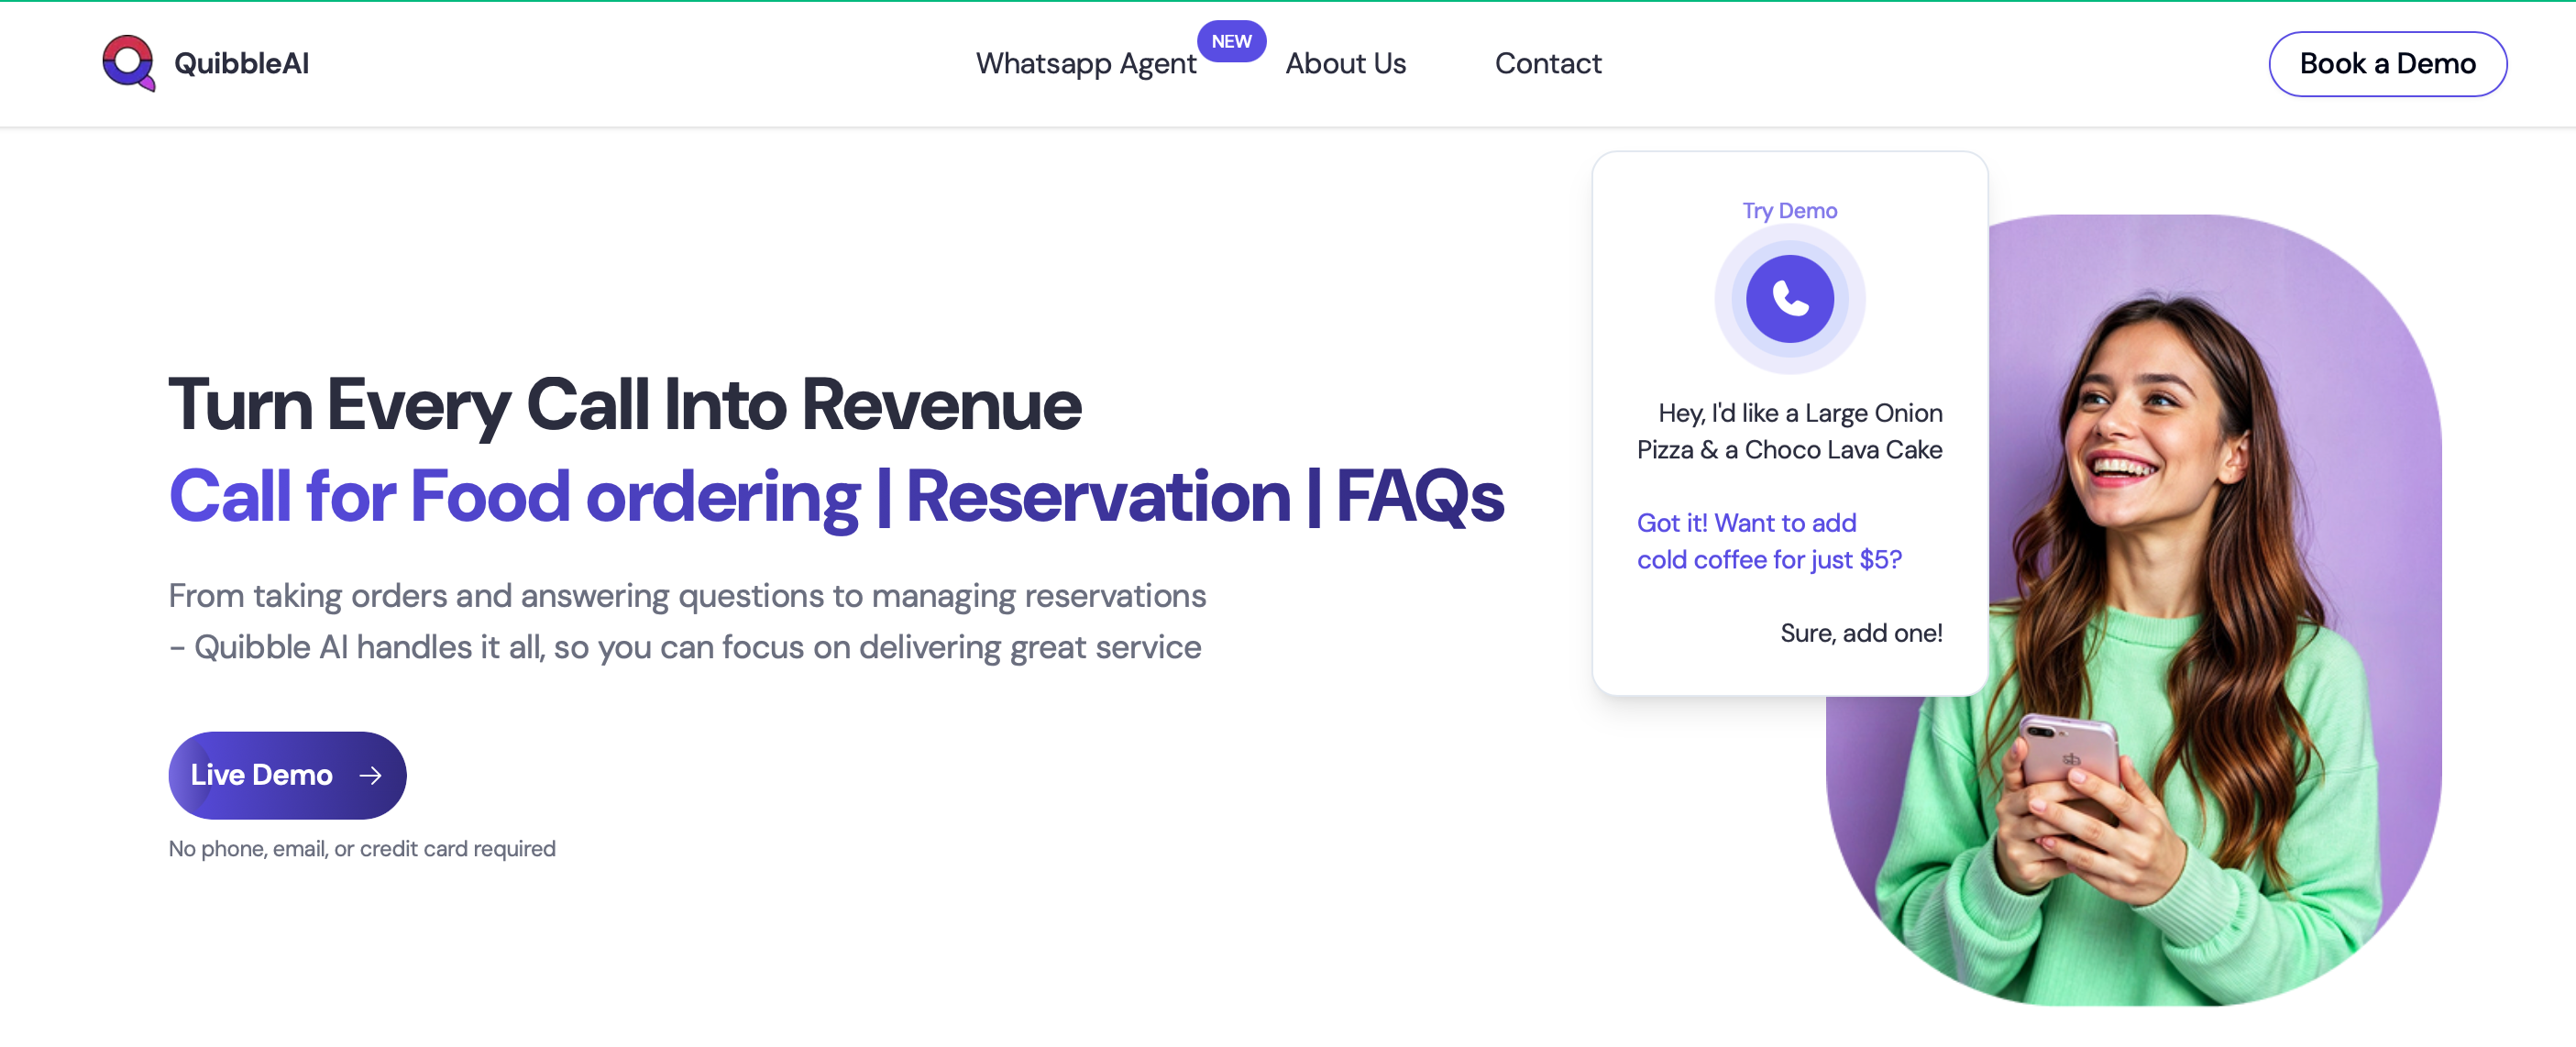Click the 'Turn Every Call Into Revenue' heading
Image resolution: width=2576 pixels, height=1047 pixels.
tap(624, 405)
